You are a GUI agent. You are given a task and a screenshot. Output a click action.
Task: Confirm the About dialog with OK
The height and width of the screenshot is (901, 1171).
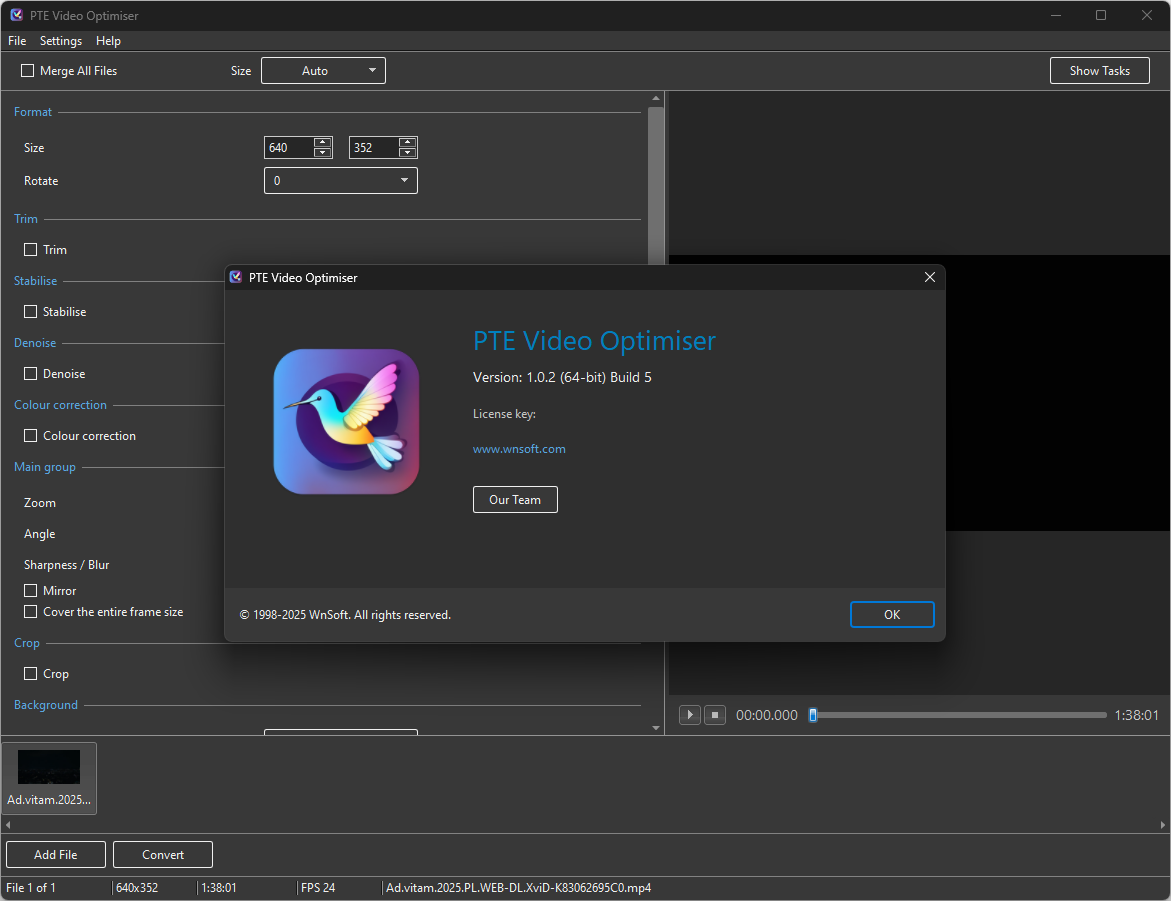tap(892, 614)
